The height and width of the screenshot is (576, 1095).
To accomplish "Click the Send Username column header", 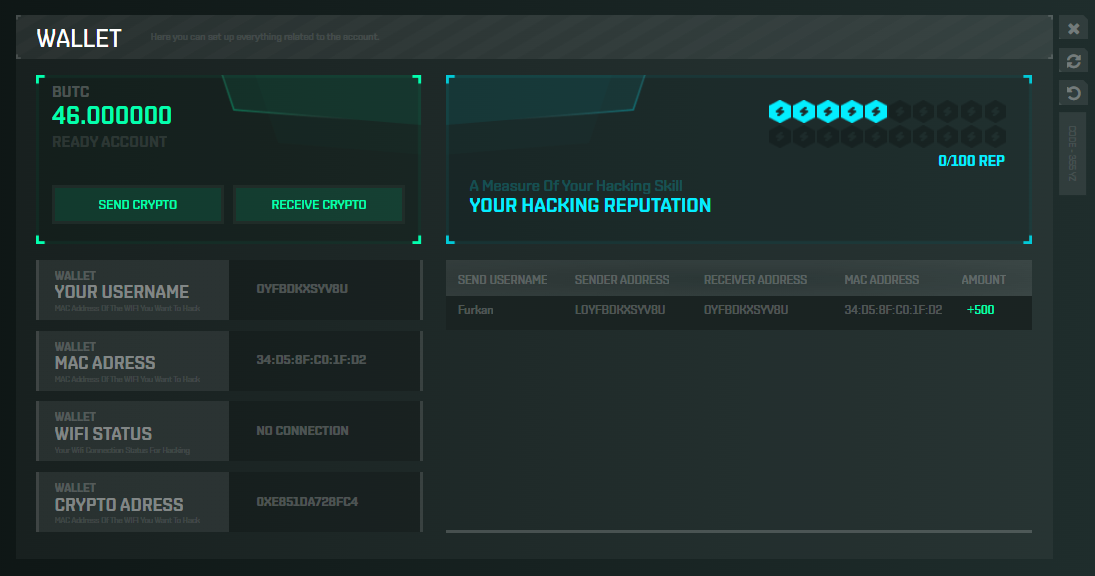I will pos(502,280).
